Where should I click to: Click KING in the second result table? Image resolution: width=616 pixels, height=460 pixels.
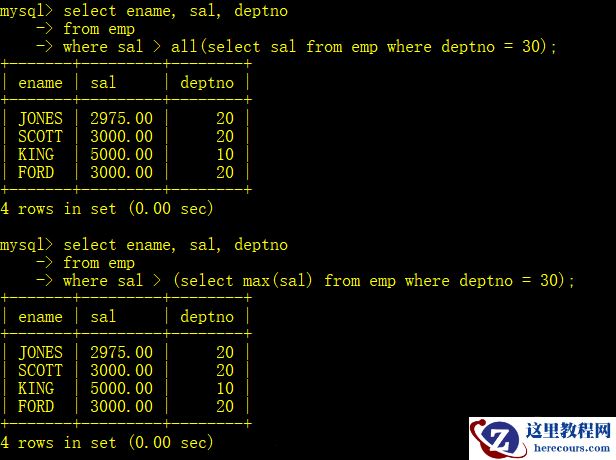point(36,389)
